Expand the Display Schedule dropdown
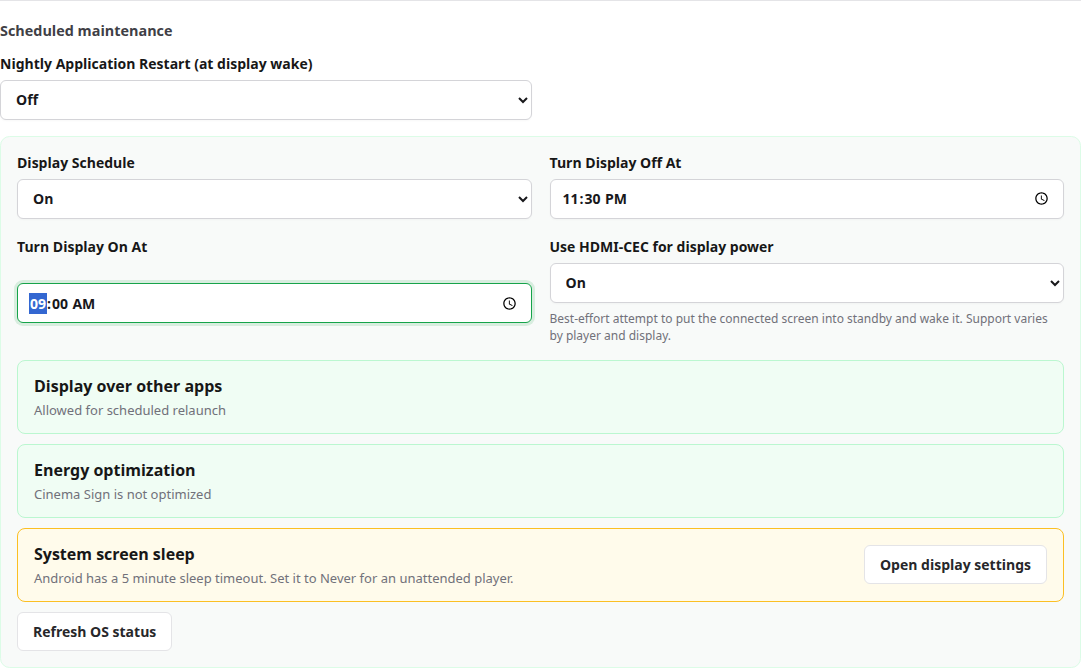1081x668 pixels. pos(274,199)
